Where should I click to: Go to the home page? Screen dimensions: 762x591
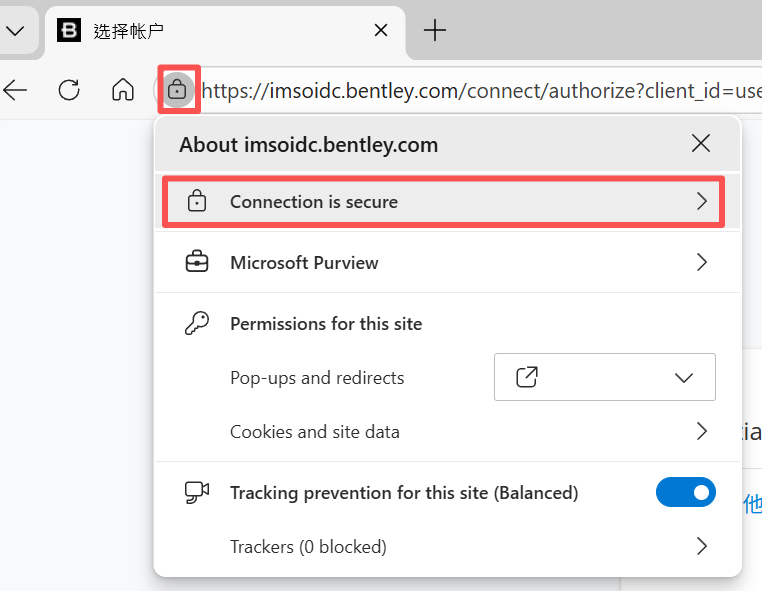click(x=123, y=90)
